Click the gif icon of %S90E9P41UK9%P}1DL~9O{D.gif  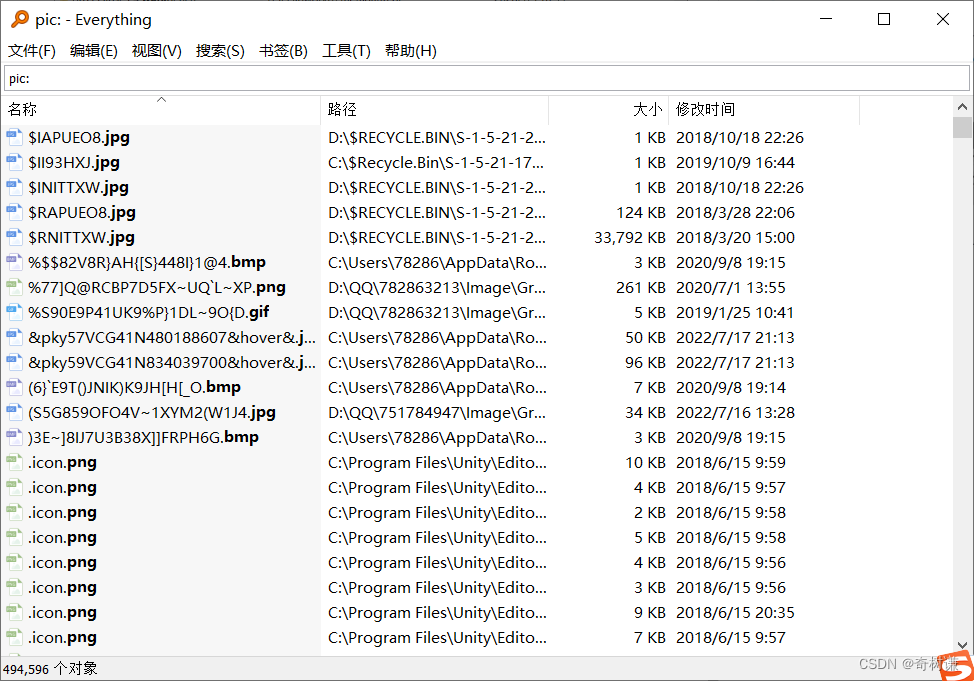click(14, 312)
